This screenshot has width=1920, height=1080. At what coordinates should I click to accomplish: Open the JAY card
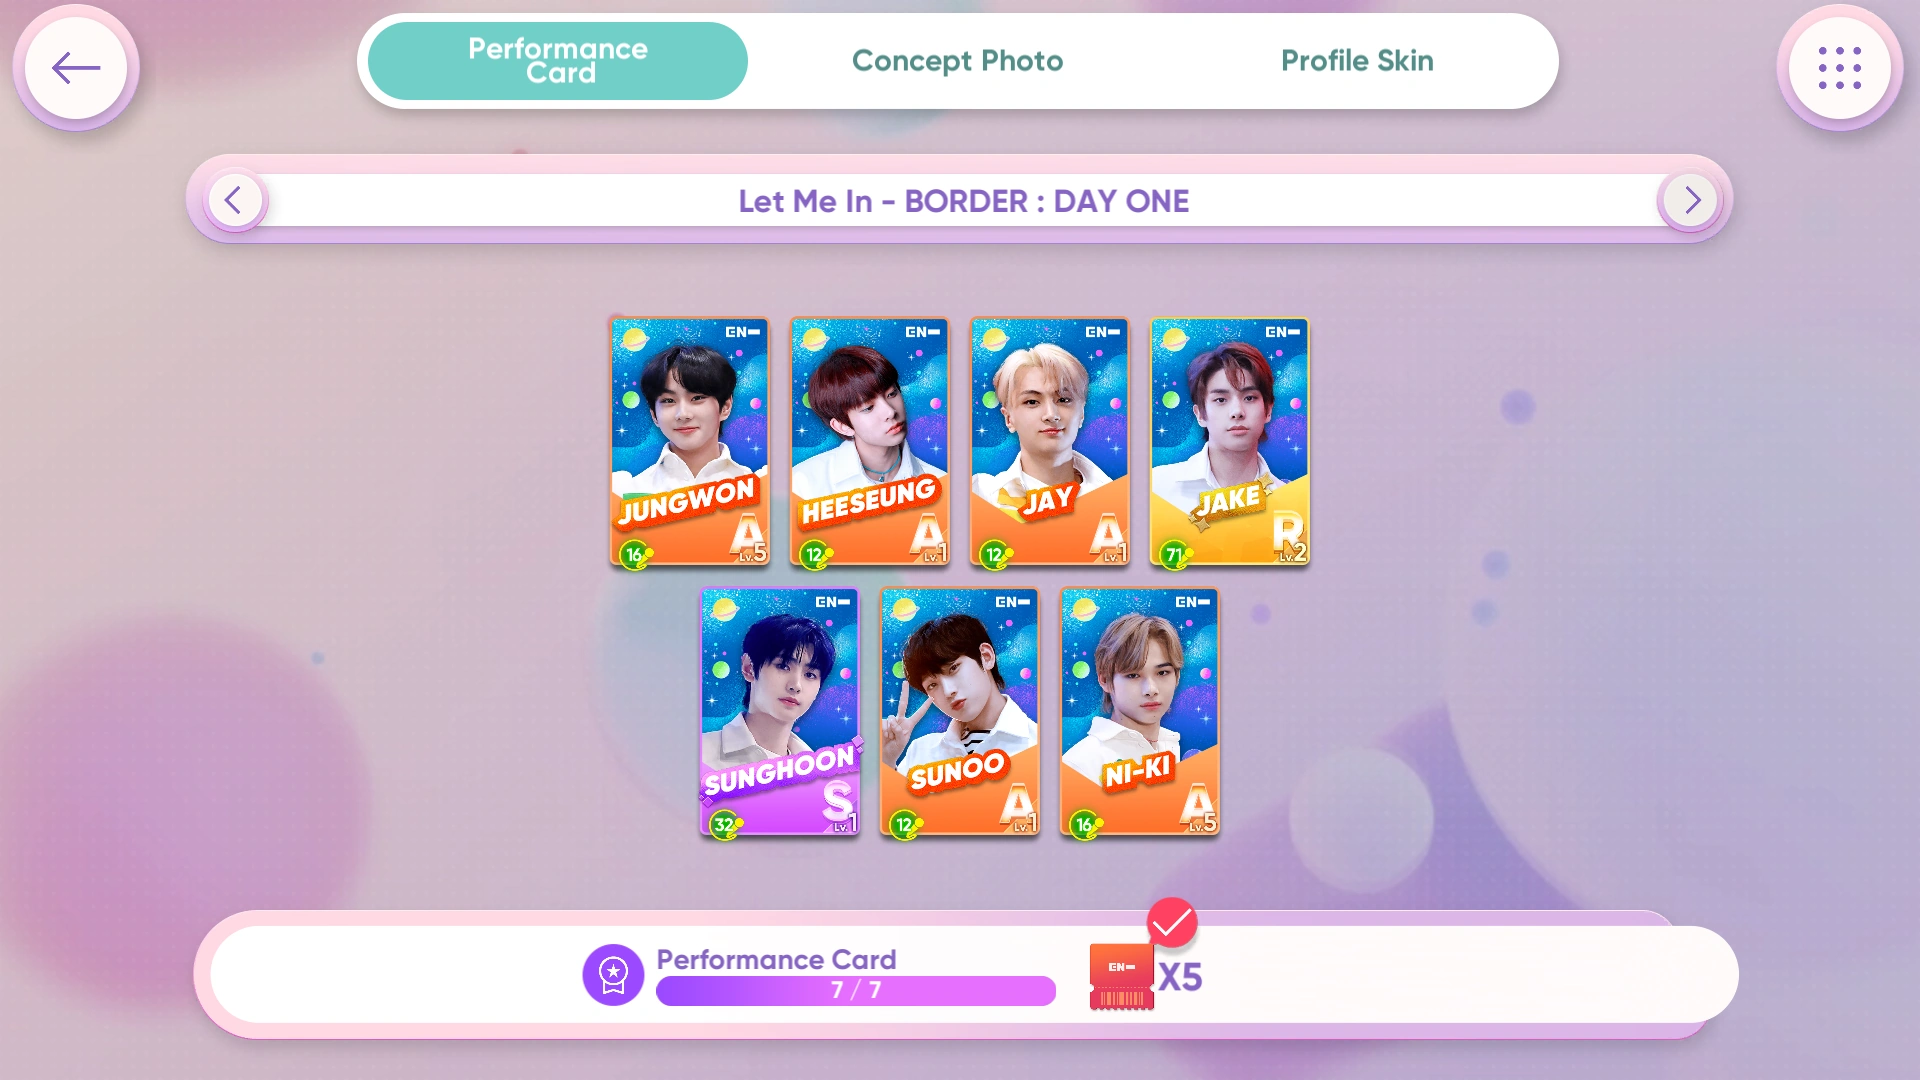(x=1050, y=442)
